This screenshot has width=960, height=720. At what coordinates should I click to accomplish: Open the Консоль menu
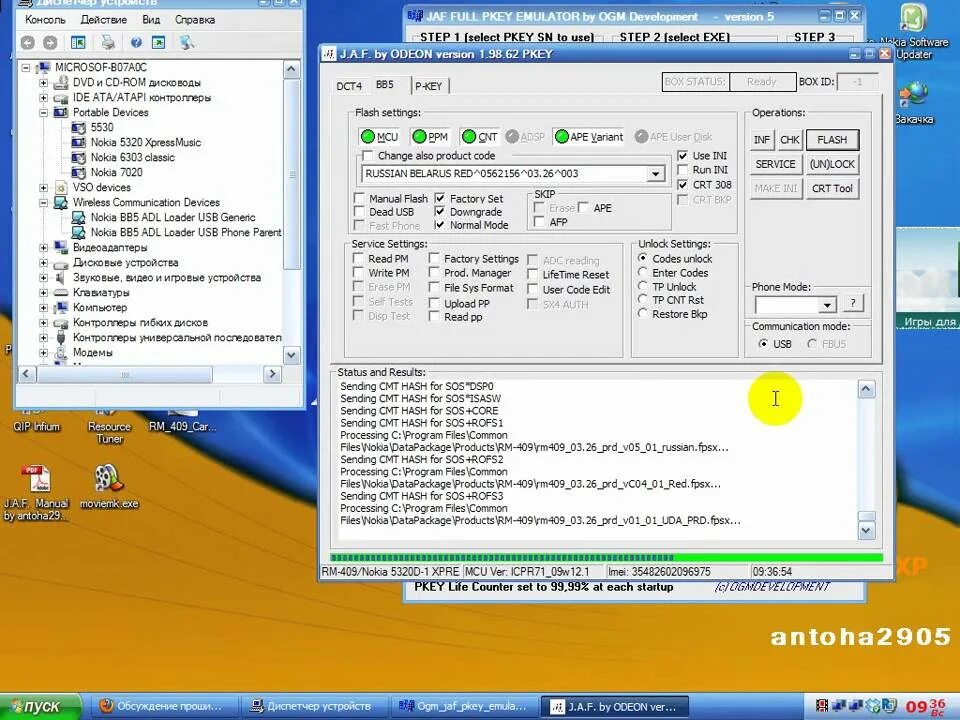tap(45, 20)
